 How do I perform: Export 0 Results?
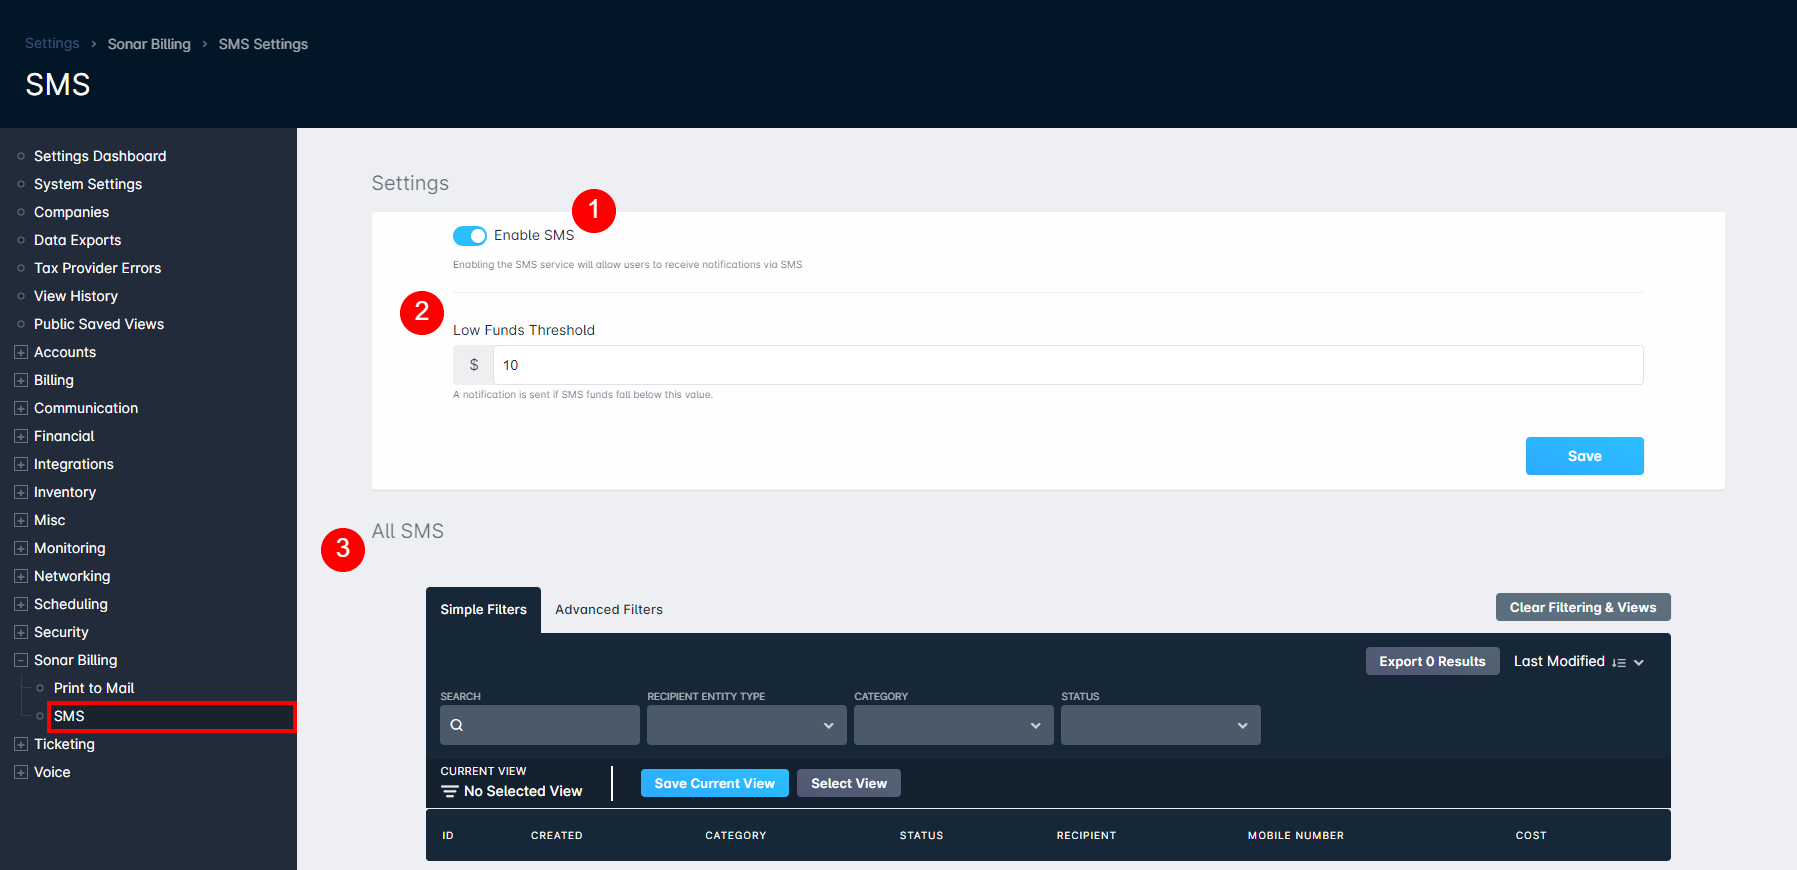[x=1432, y=661]
